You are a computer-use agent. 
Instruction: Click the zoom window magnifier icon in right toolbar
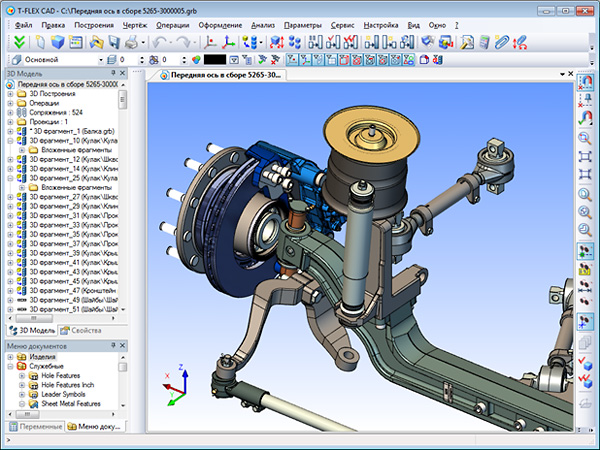(x=585, y=138)
